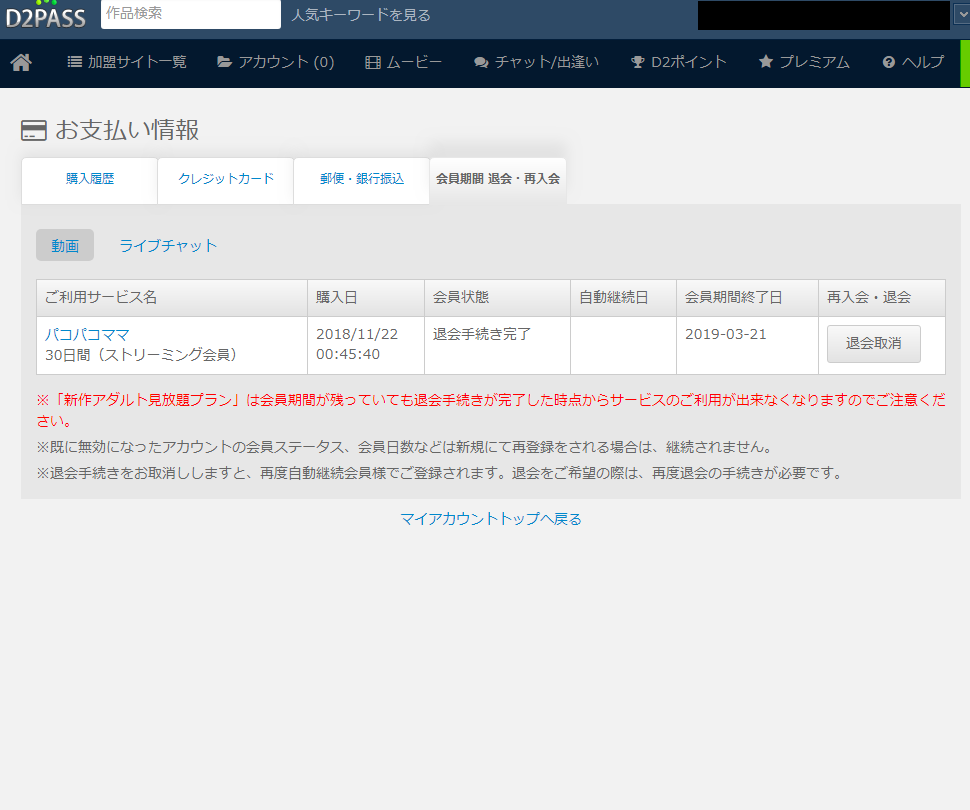Open the 郵便・銀行振込 tab
Viewport: 970px width, 810px height.
pyautogui.click(x=362, y=179)
